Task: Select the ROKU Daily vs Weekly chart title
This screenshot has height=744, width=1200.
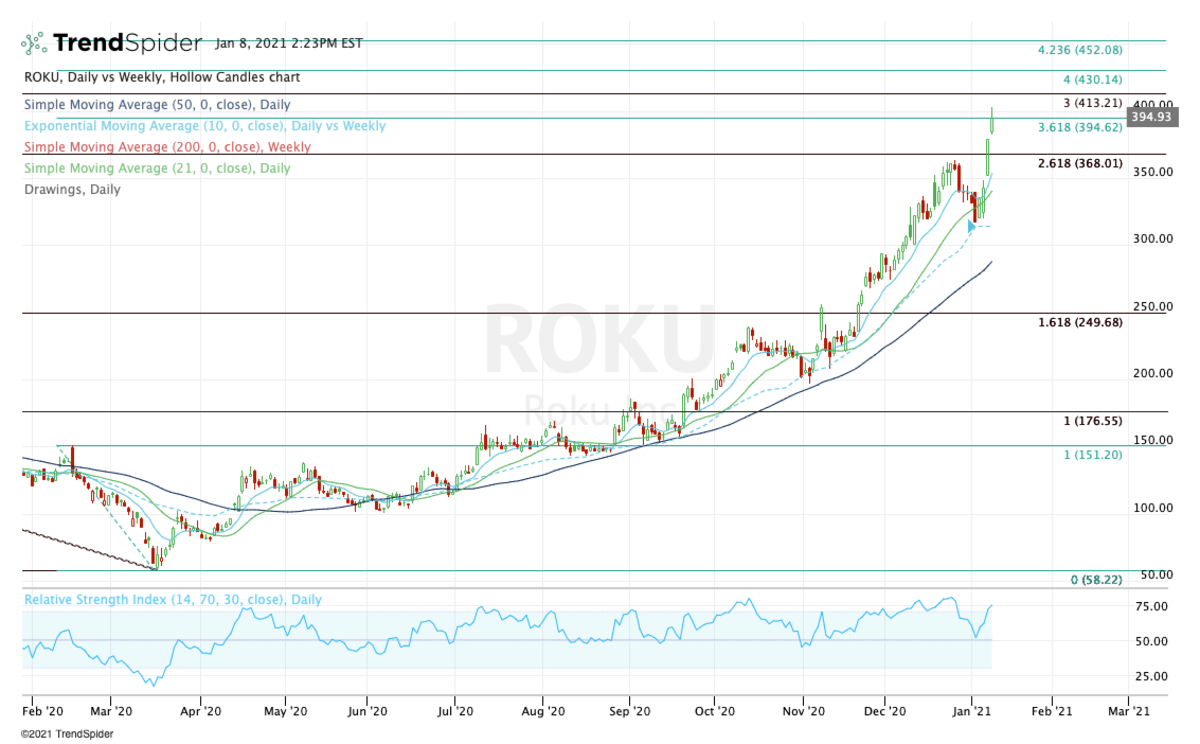Action: click(x=160, y=77)
